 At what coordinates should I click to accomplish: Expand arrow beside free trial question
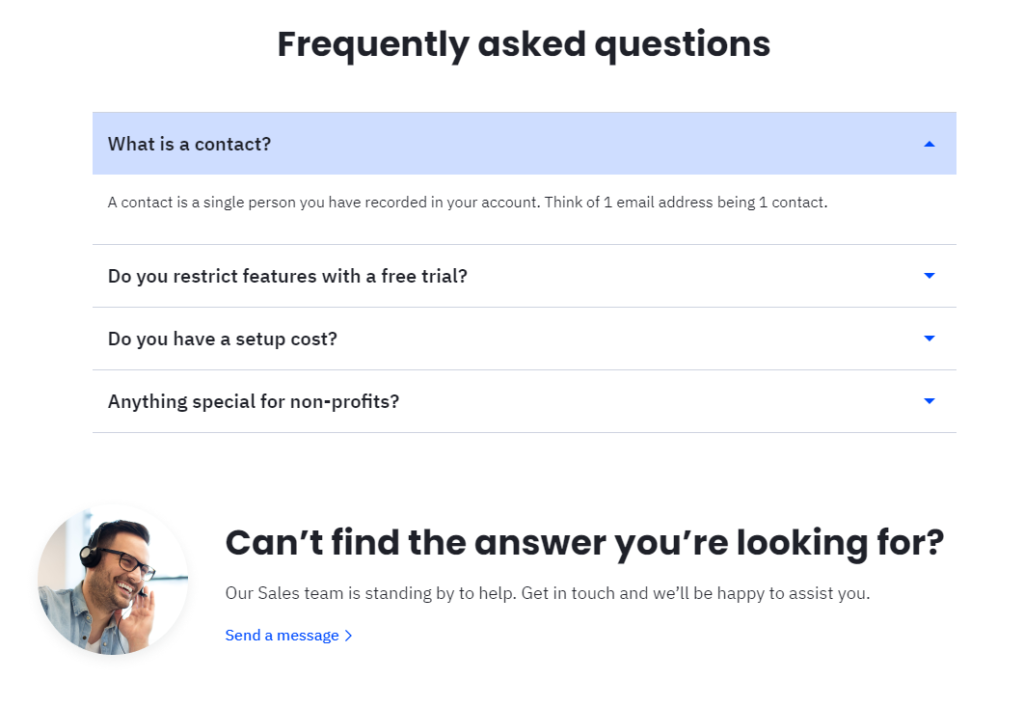[x=929, y=276]
